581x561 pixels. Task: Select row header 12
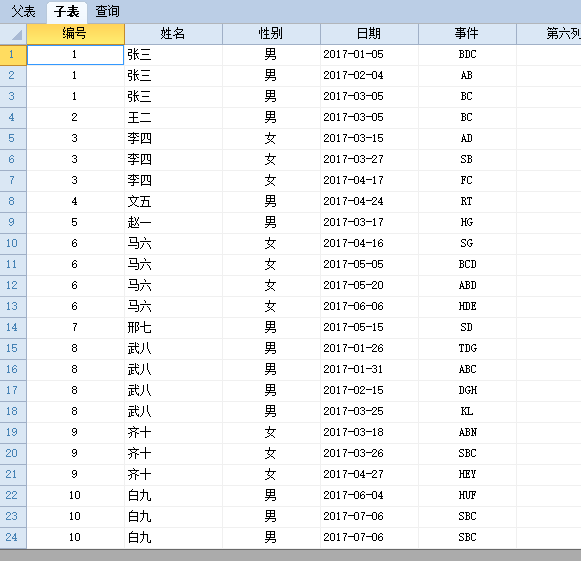point(13,285)
